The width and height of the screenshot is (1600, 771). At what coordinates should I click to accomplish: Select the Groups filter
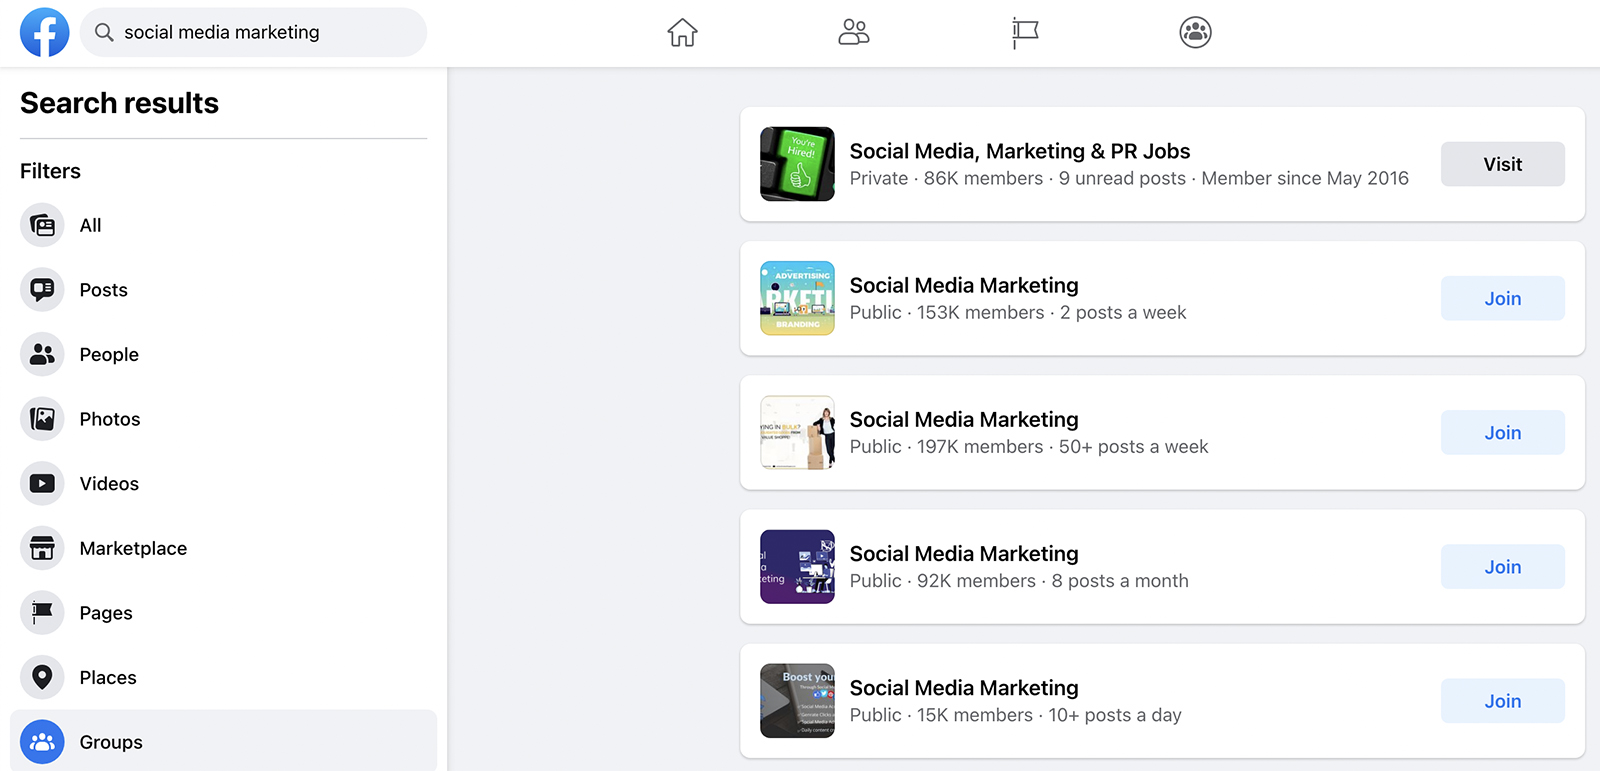pyautogui.click(x=223, y=742)
